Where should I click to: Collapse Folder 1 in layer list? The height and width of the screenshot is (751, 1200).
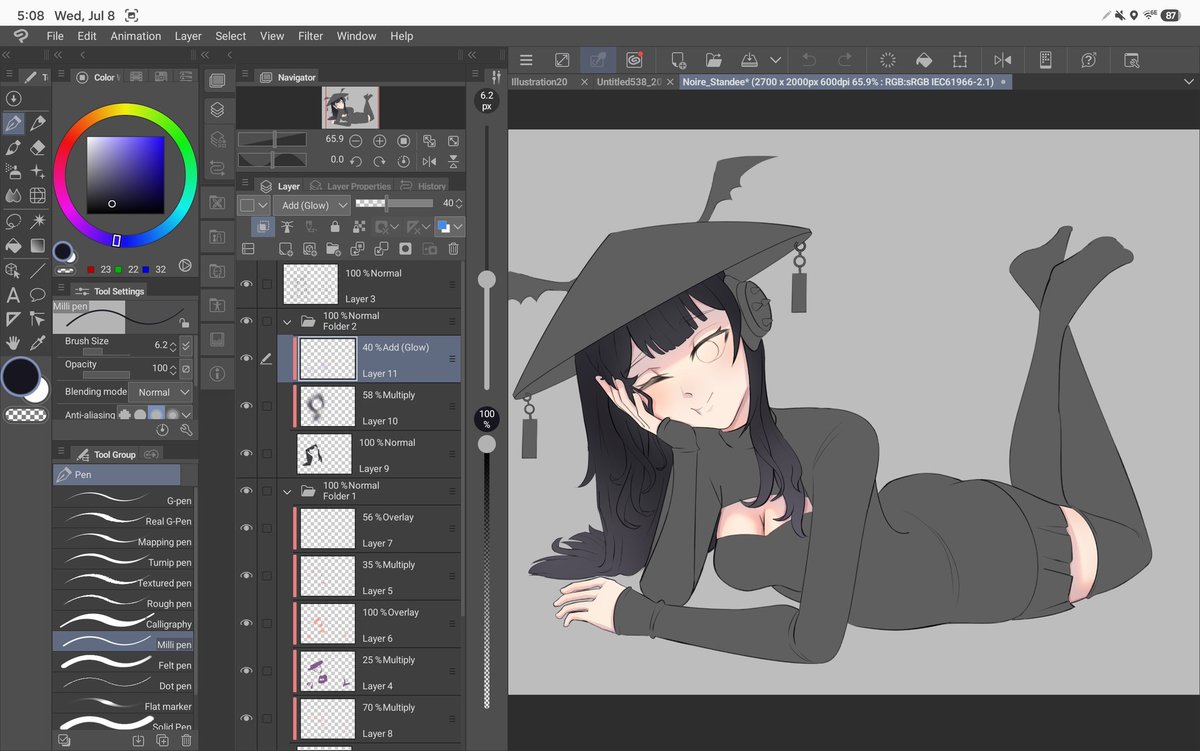point(288,491)
